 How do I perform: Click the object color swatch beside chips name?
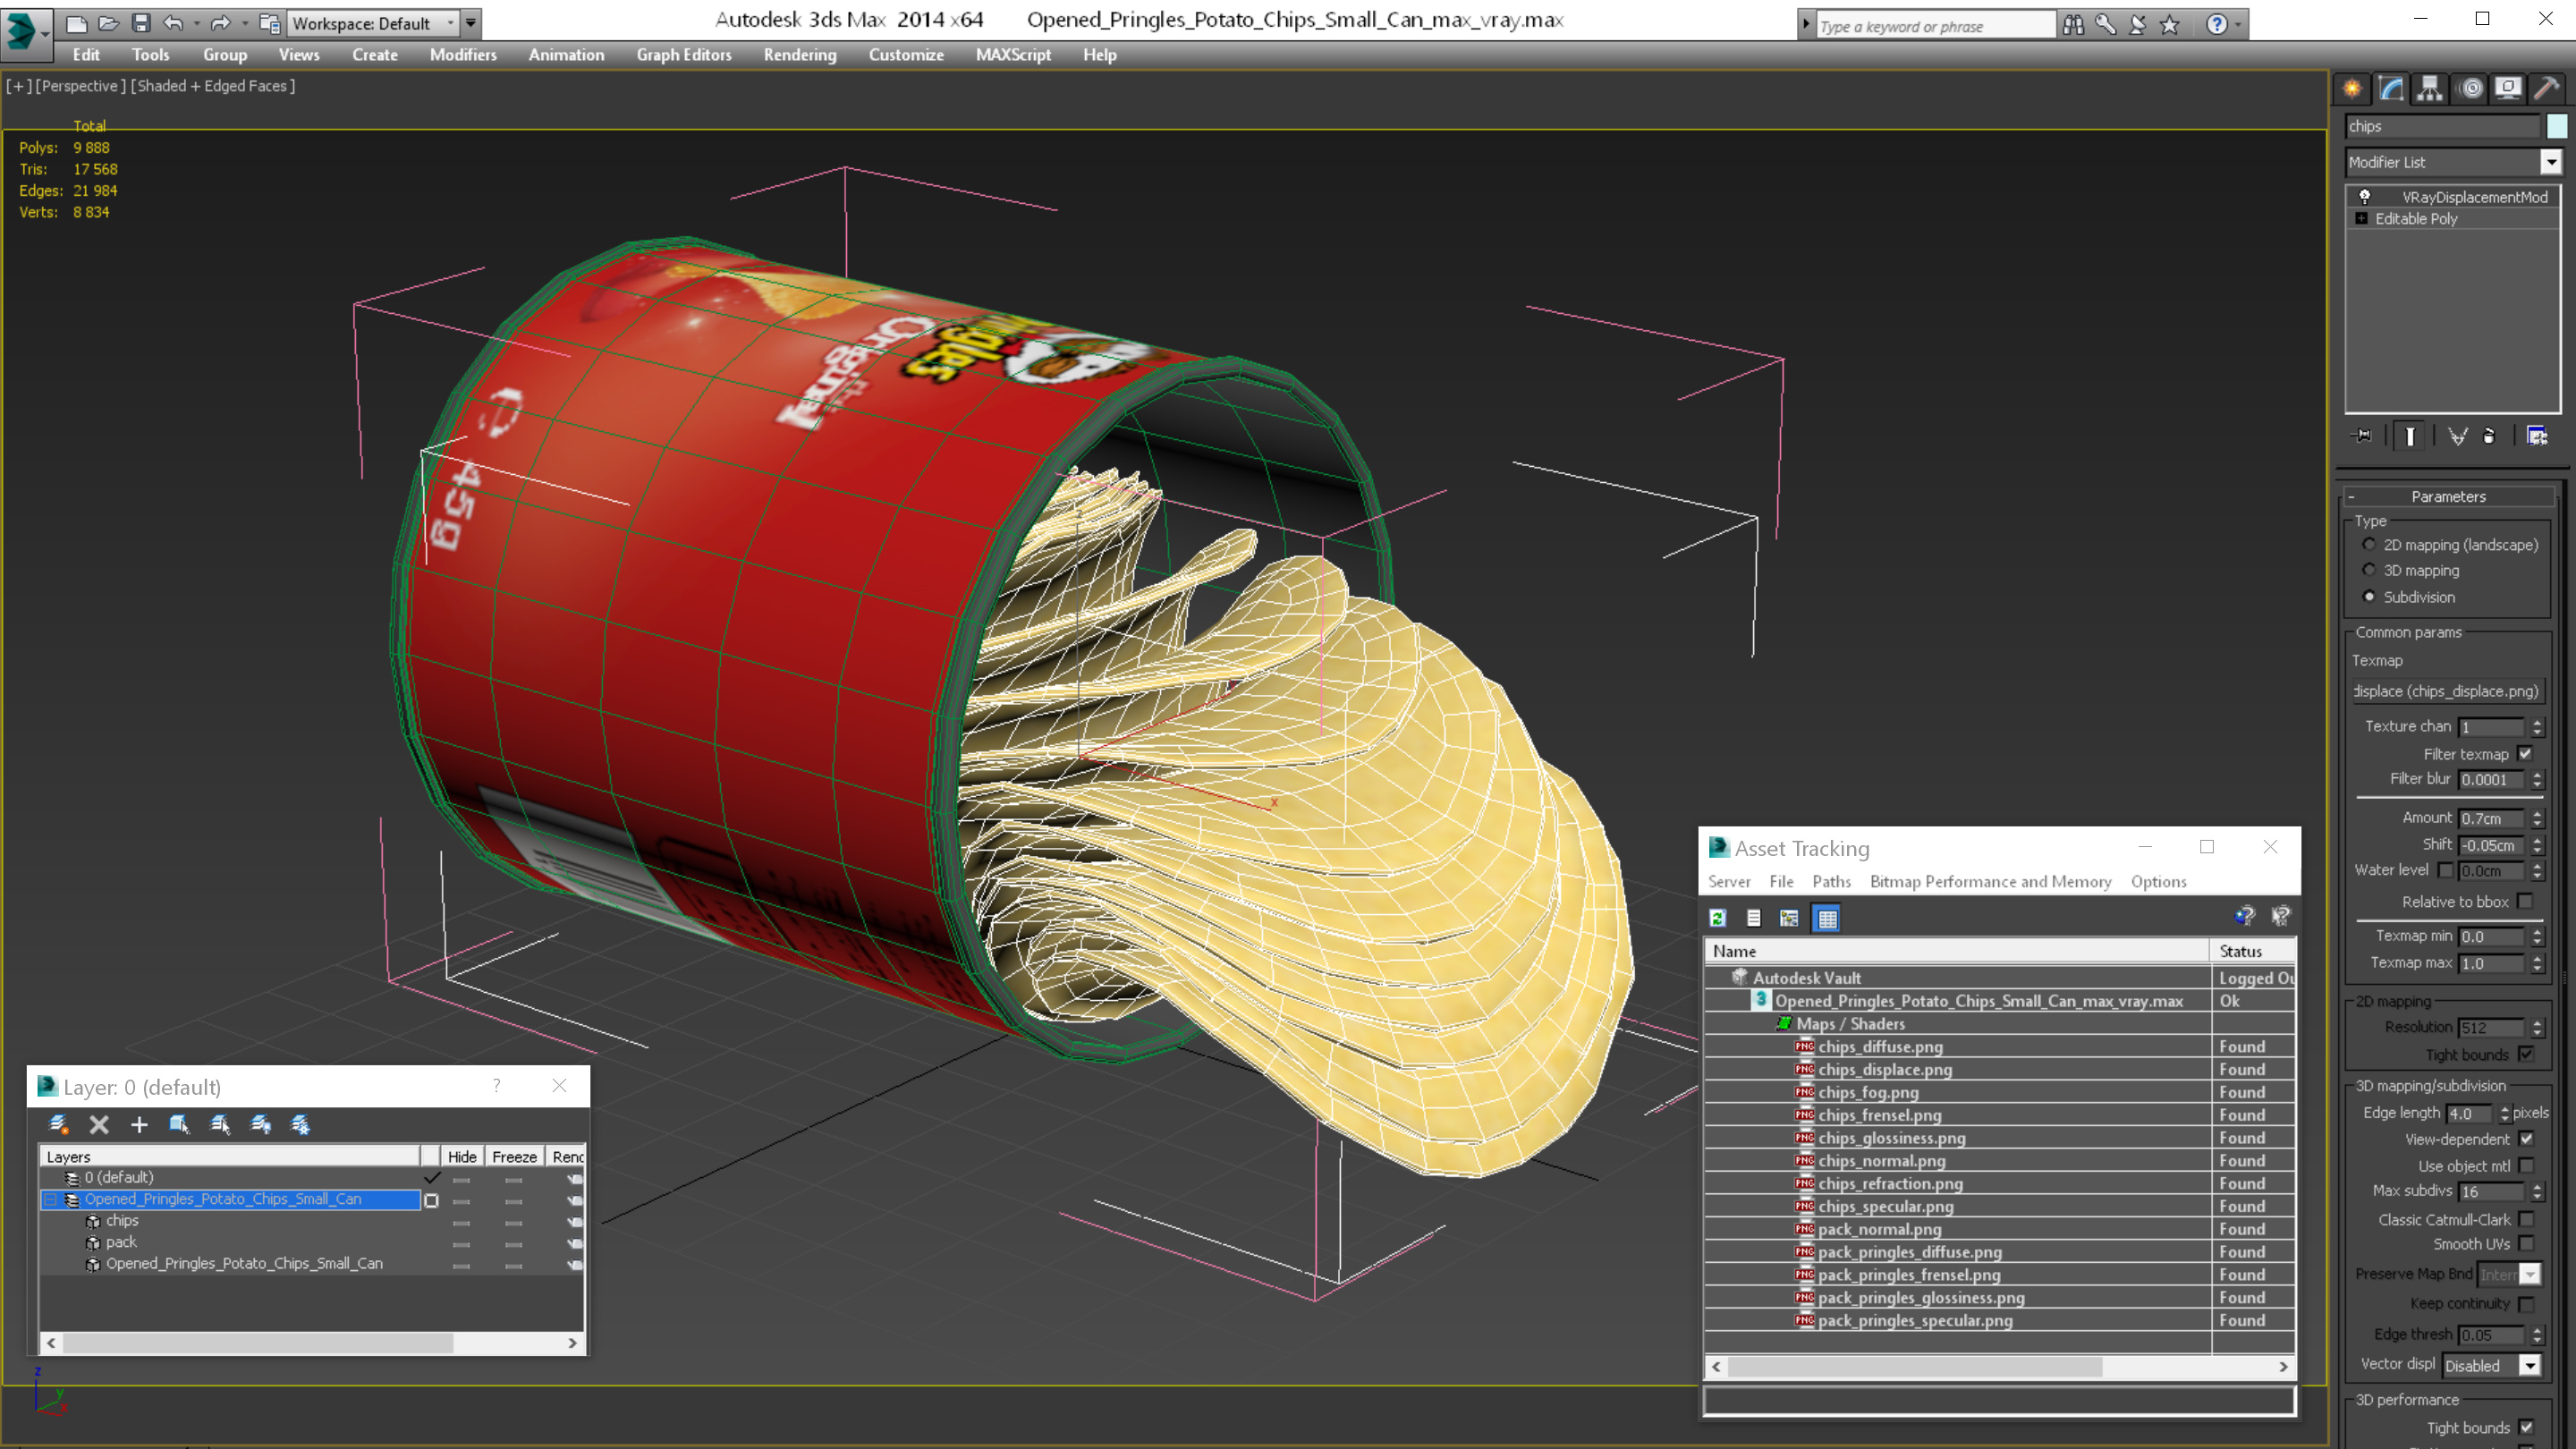pyautogui.click(x=2556, y=126)
